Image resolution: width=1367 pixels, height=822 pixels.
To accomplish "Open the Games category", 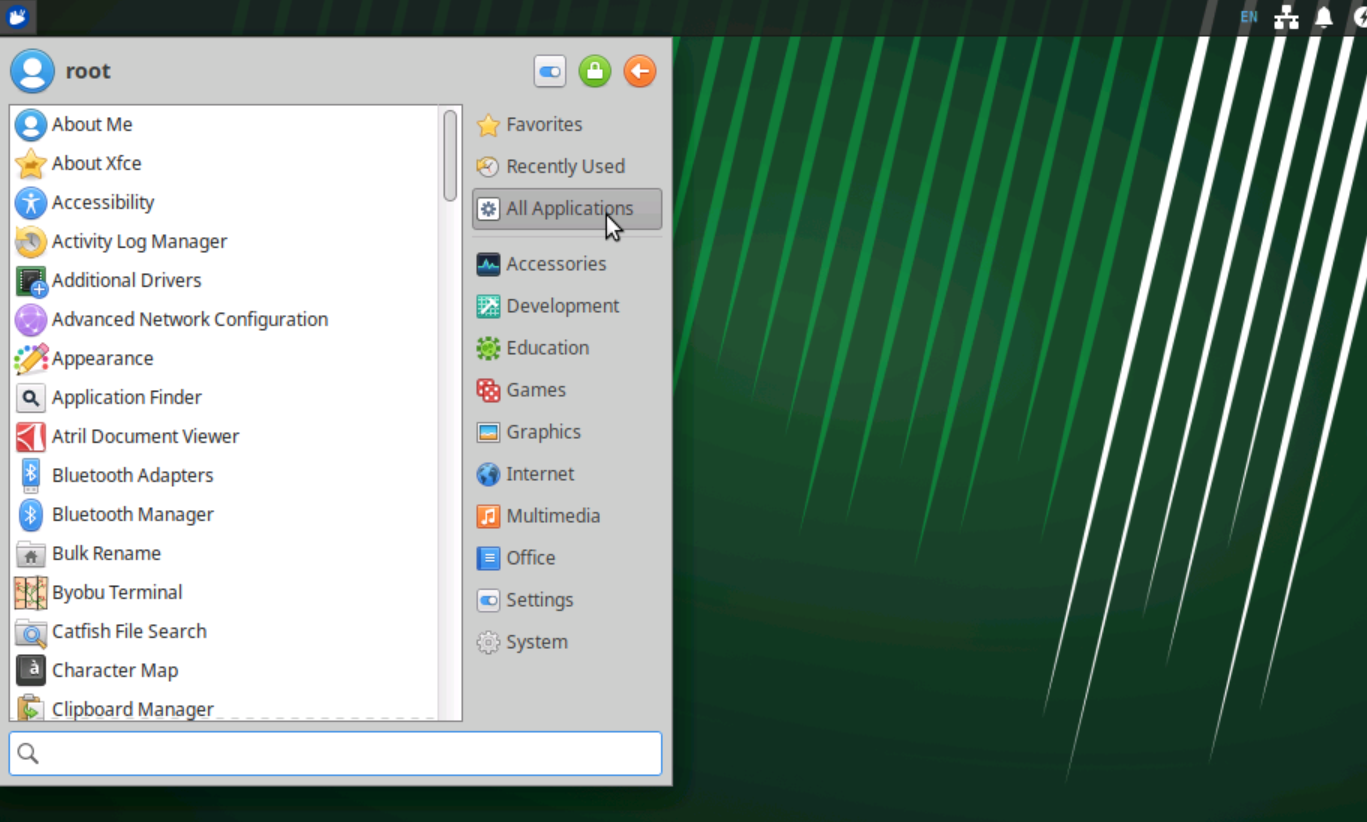I will click(567, 390).
